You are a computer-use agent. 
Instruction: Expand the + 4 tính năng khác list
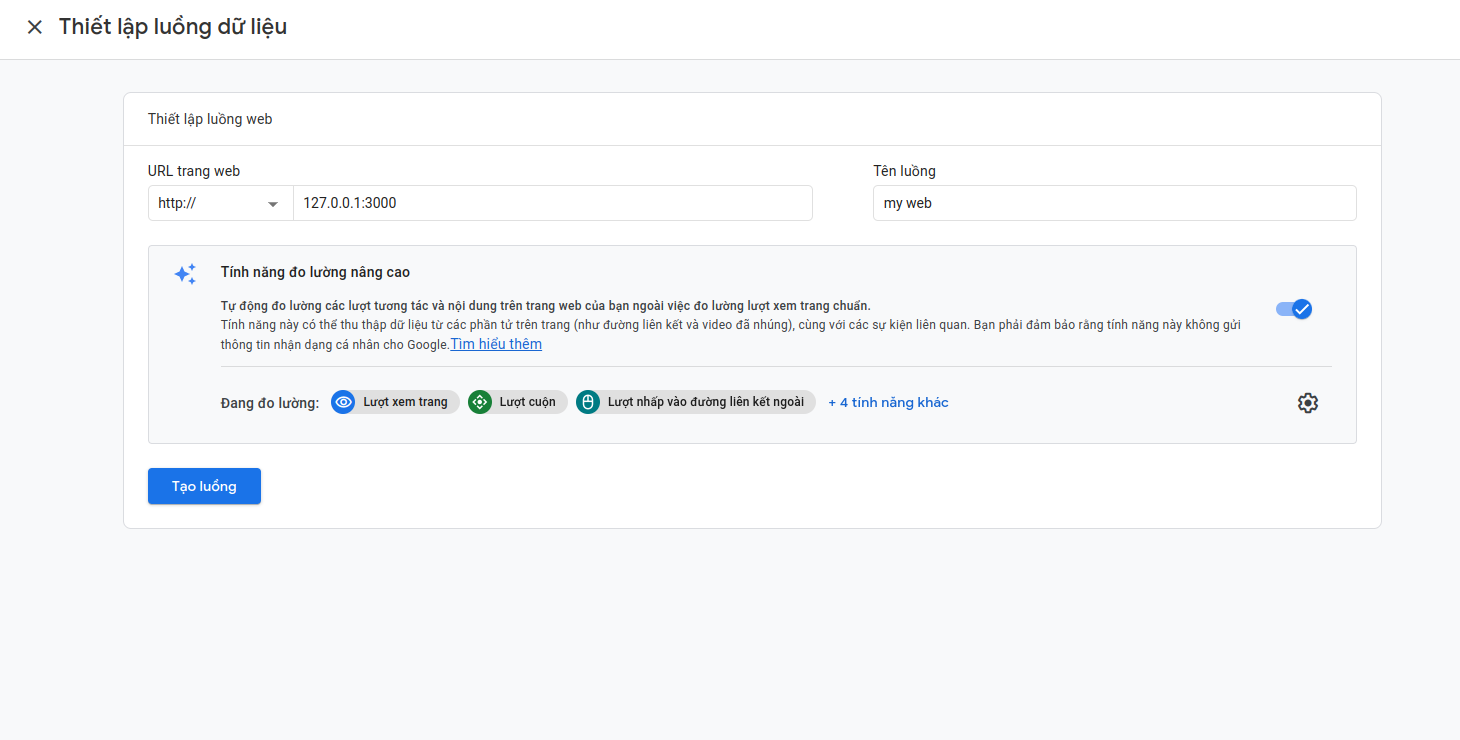click(888, 402)
